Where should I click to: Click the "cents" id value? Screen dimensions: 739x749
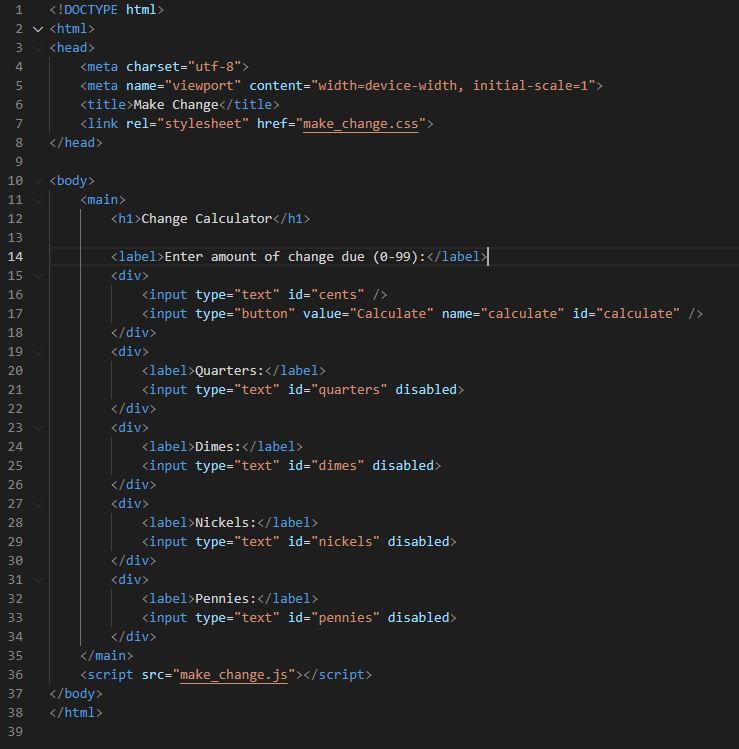[337, 295]
